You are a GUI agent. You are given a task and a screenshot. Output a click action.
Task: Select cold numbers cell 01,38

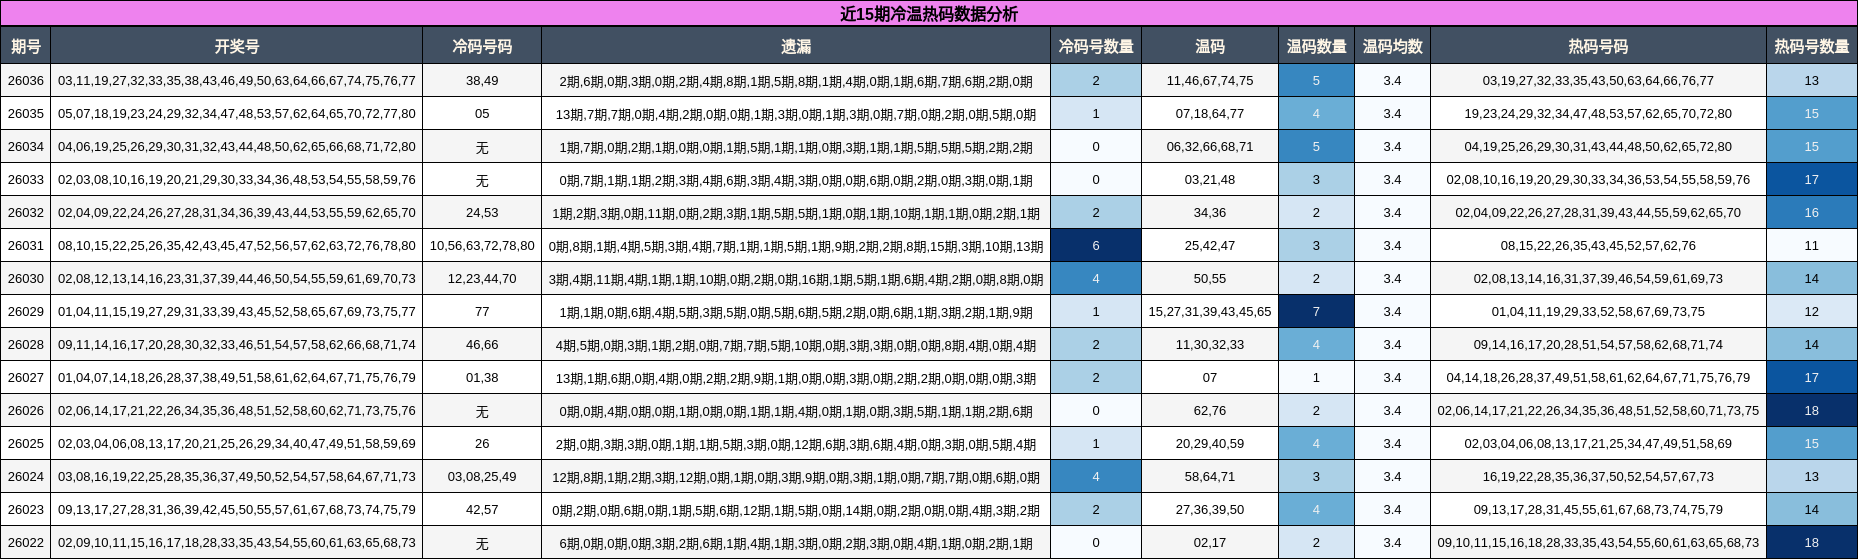pos(482,378)
